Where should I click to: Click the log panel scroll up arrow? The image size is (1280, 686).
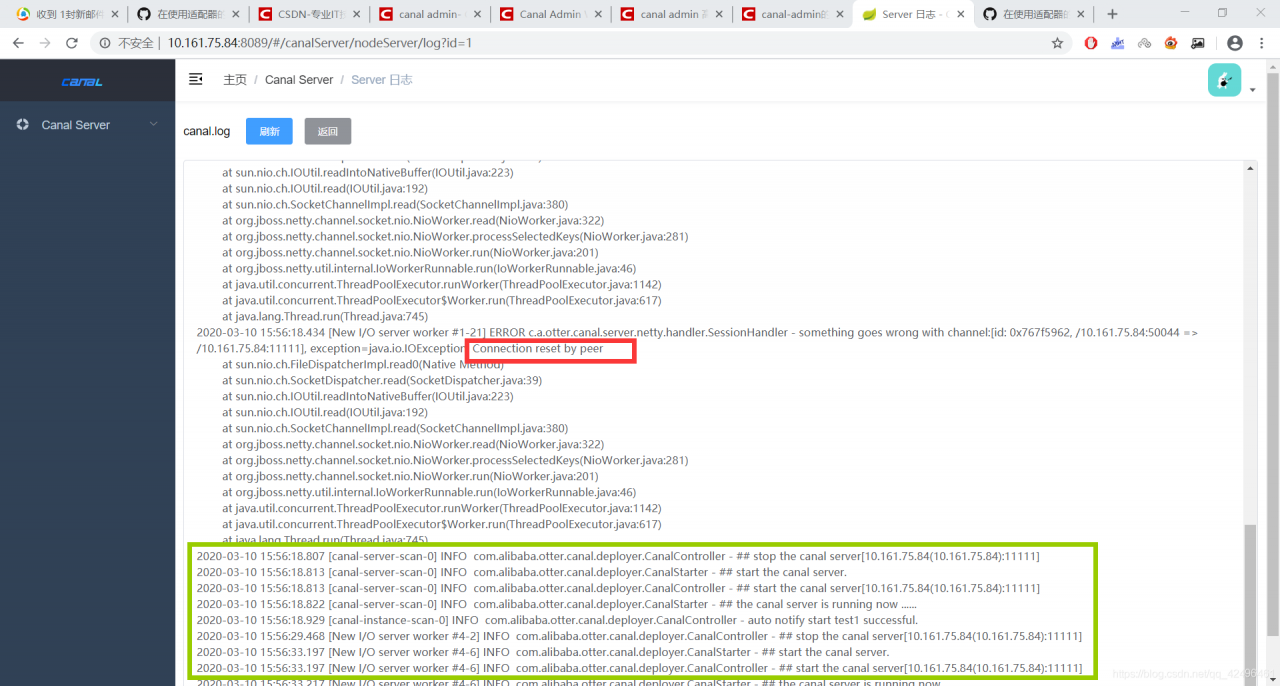(x=1250, y=168)
